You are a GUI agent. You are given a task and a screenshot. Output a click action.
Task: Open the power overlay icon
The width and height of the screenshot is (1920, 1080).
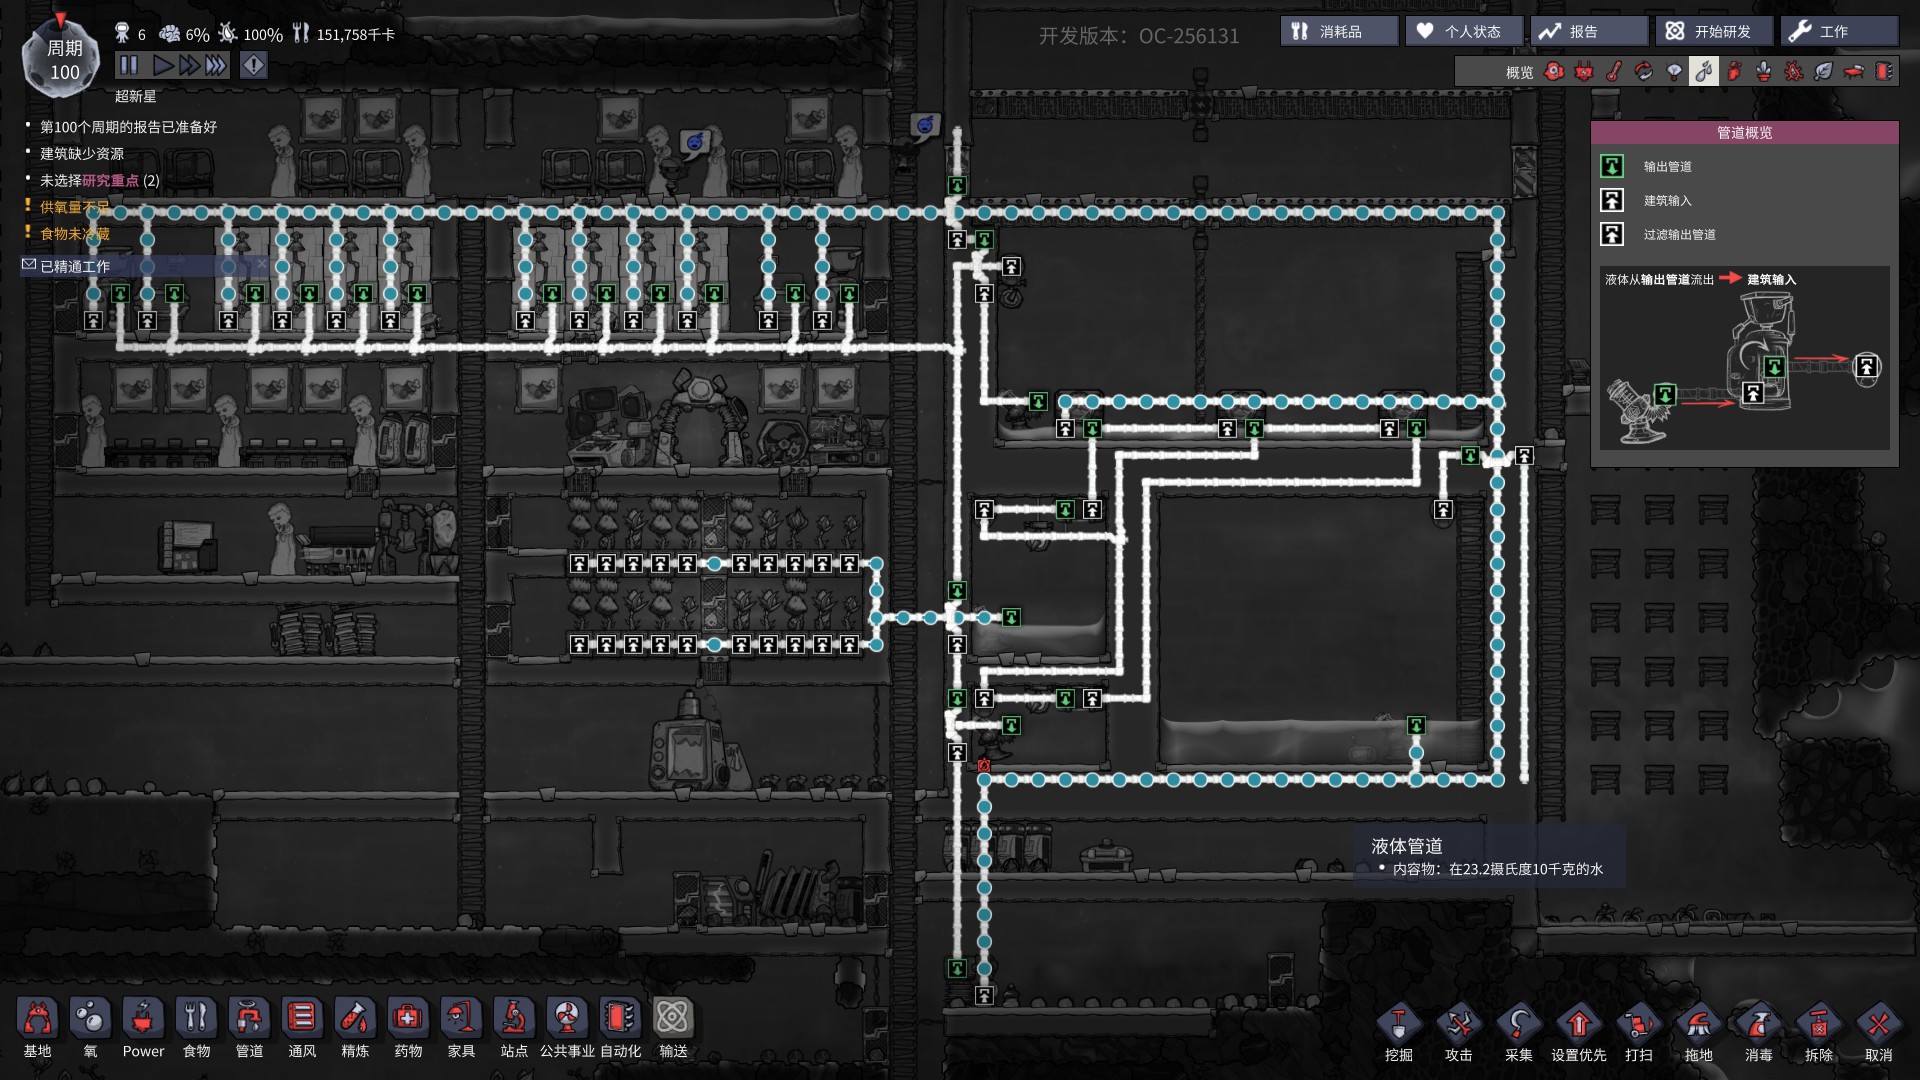(x=1584, y=71)
